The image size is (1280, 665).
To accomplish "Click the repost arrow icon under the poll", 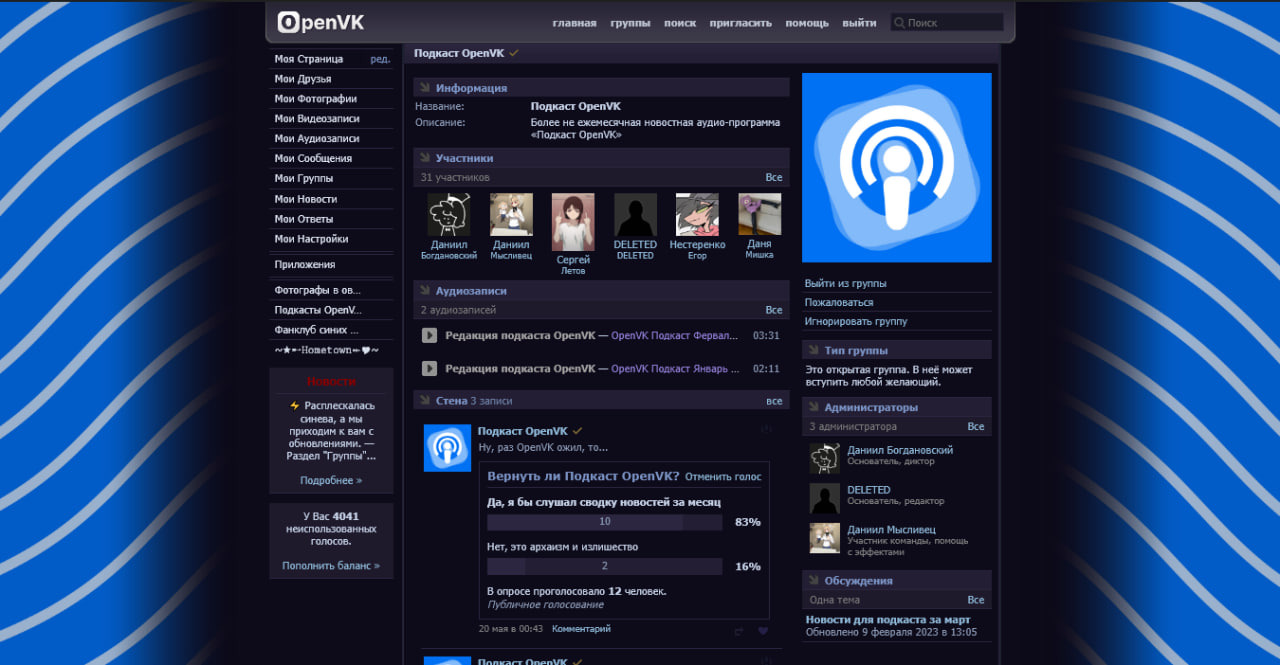I will [739, 631].
